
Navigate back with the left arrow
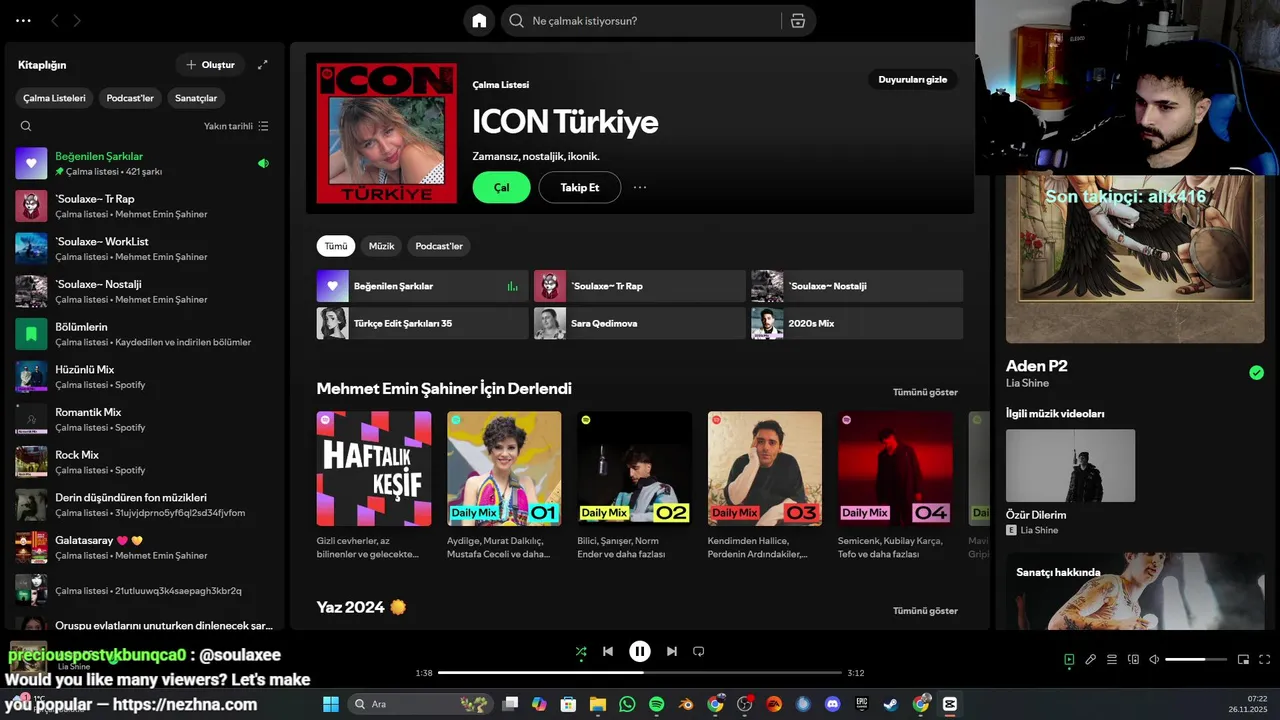[x=55, y=20]
